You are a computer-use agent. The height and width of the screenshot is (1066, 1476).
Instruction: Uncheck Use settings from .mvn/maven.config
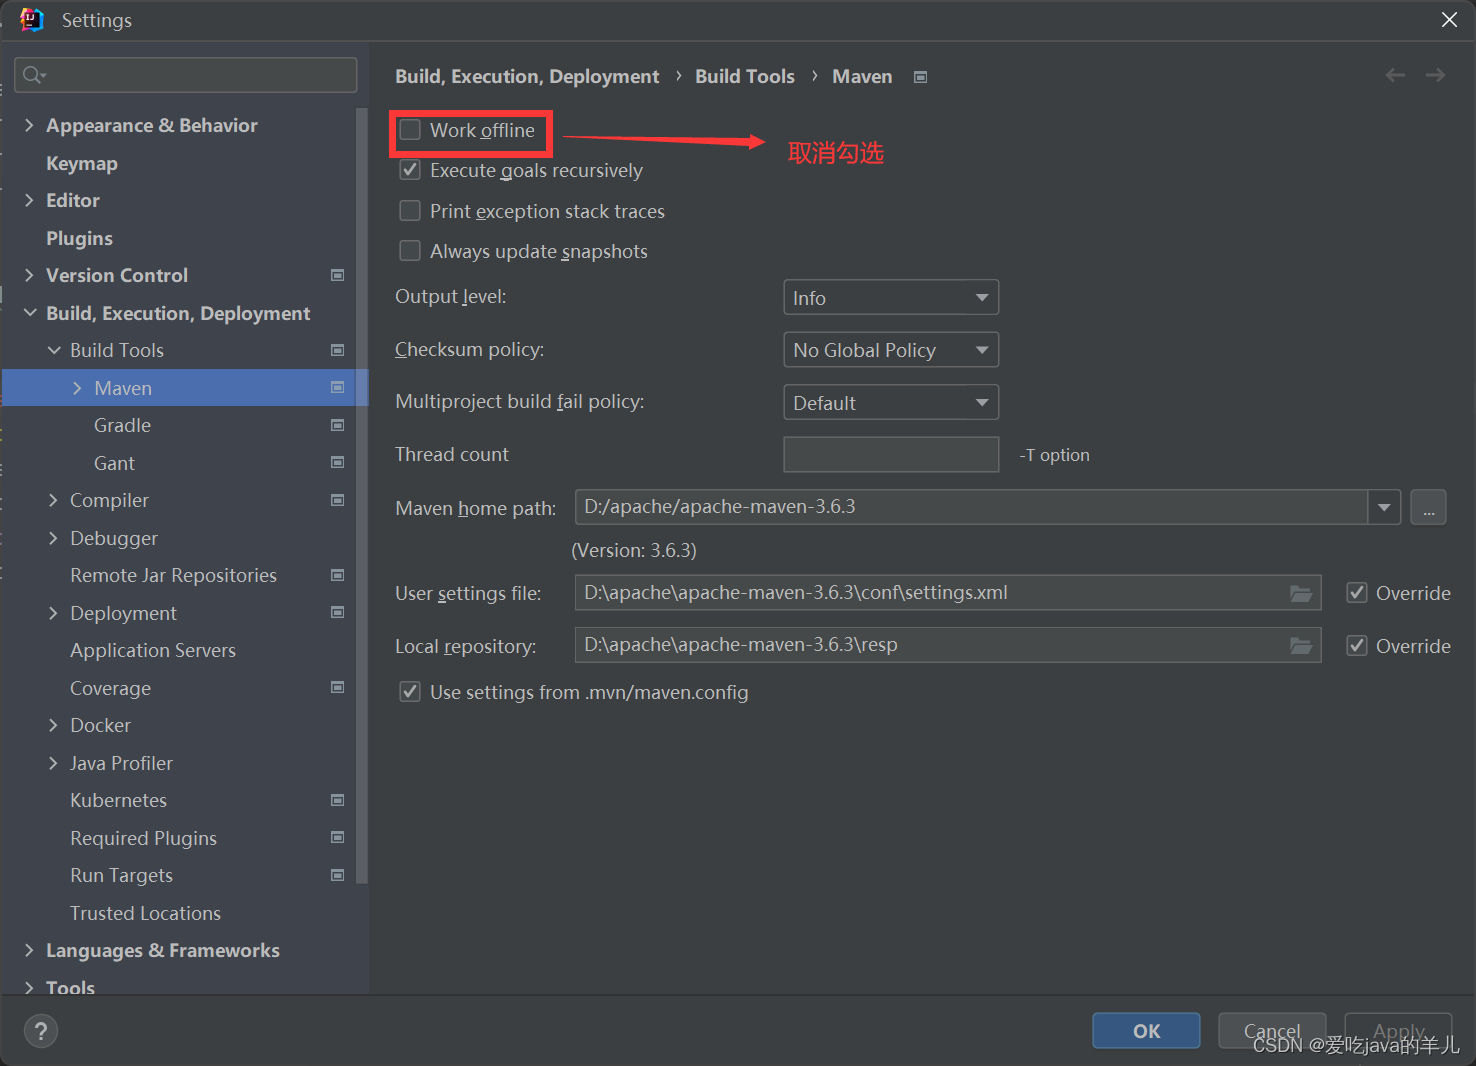pyautogui.click(x=410, y=692)
